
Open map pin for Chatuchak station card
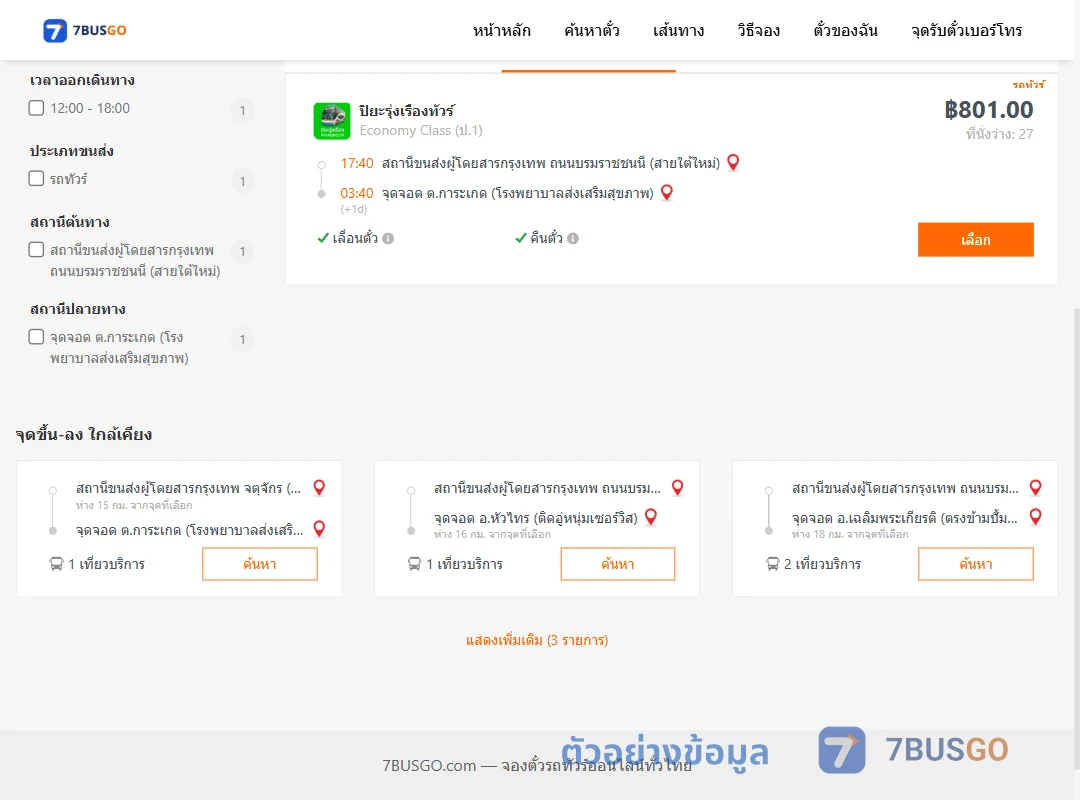point(320,488)
